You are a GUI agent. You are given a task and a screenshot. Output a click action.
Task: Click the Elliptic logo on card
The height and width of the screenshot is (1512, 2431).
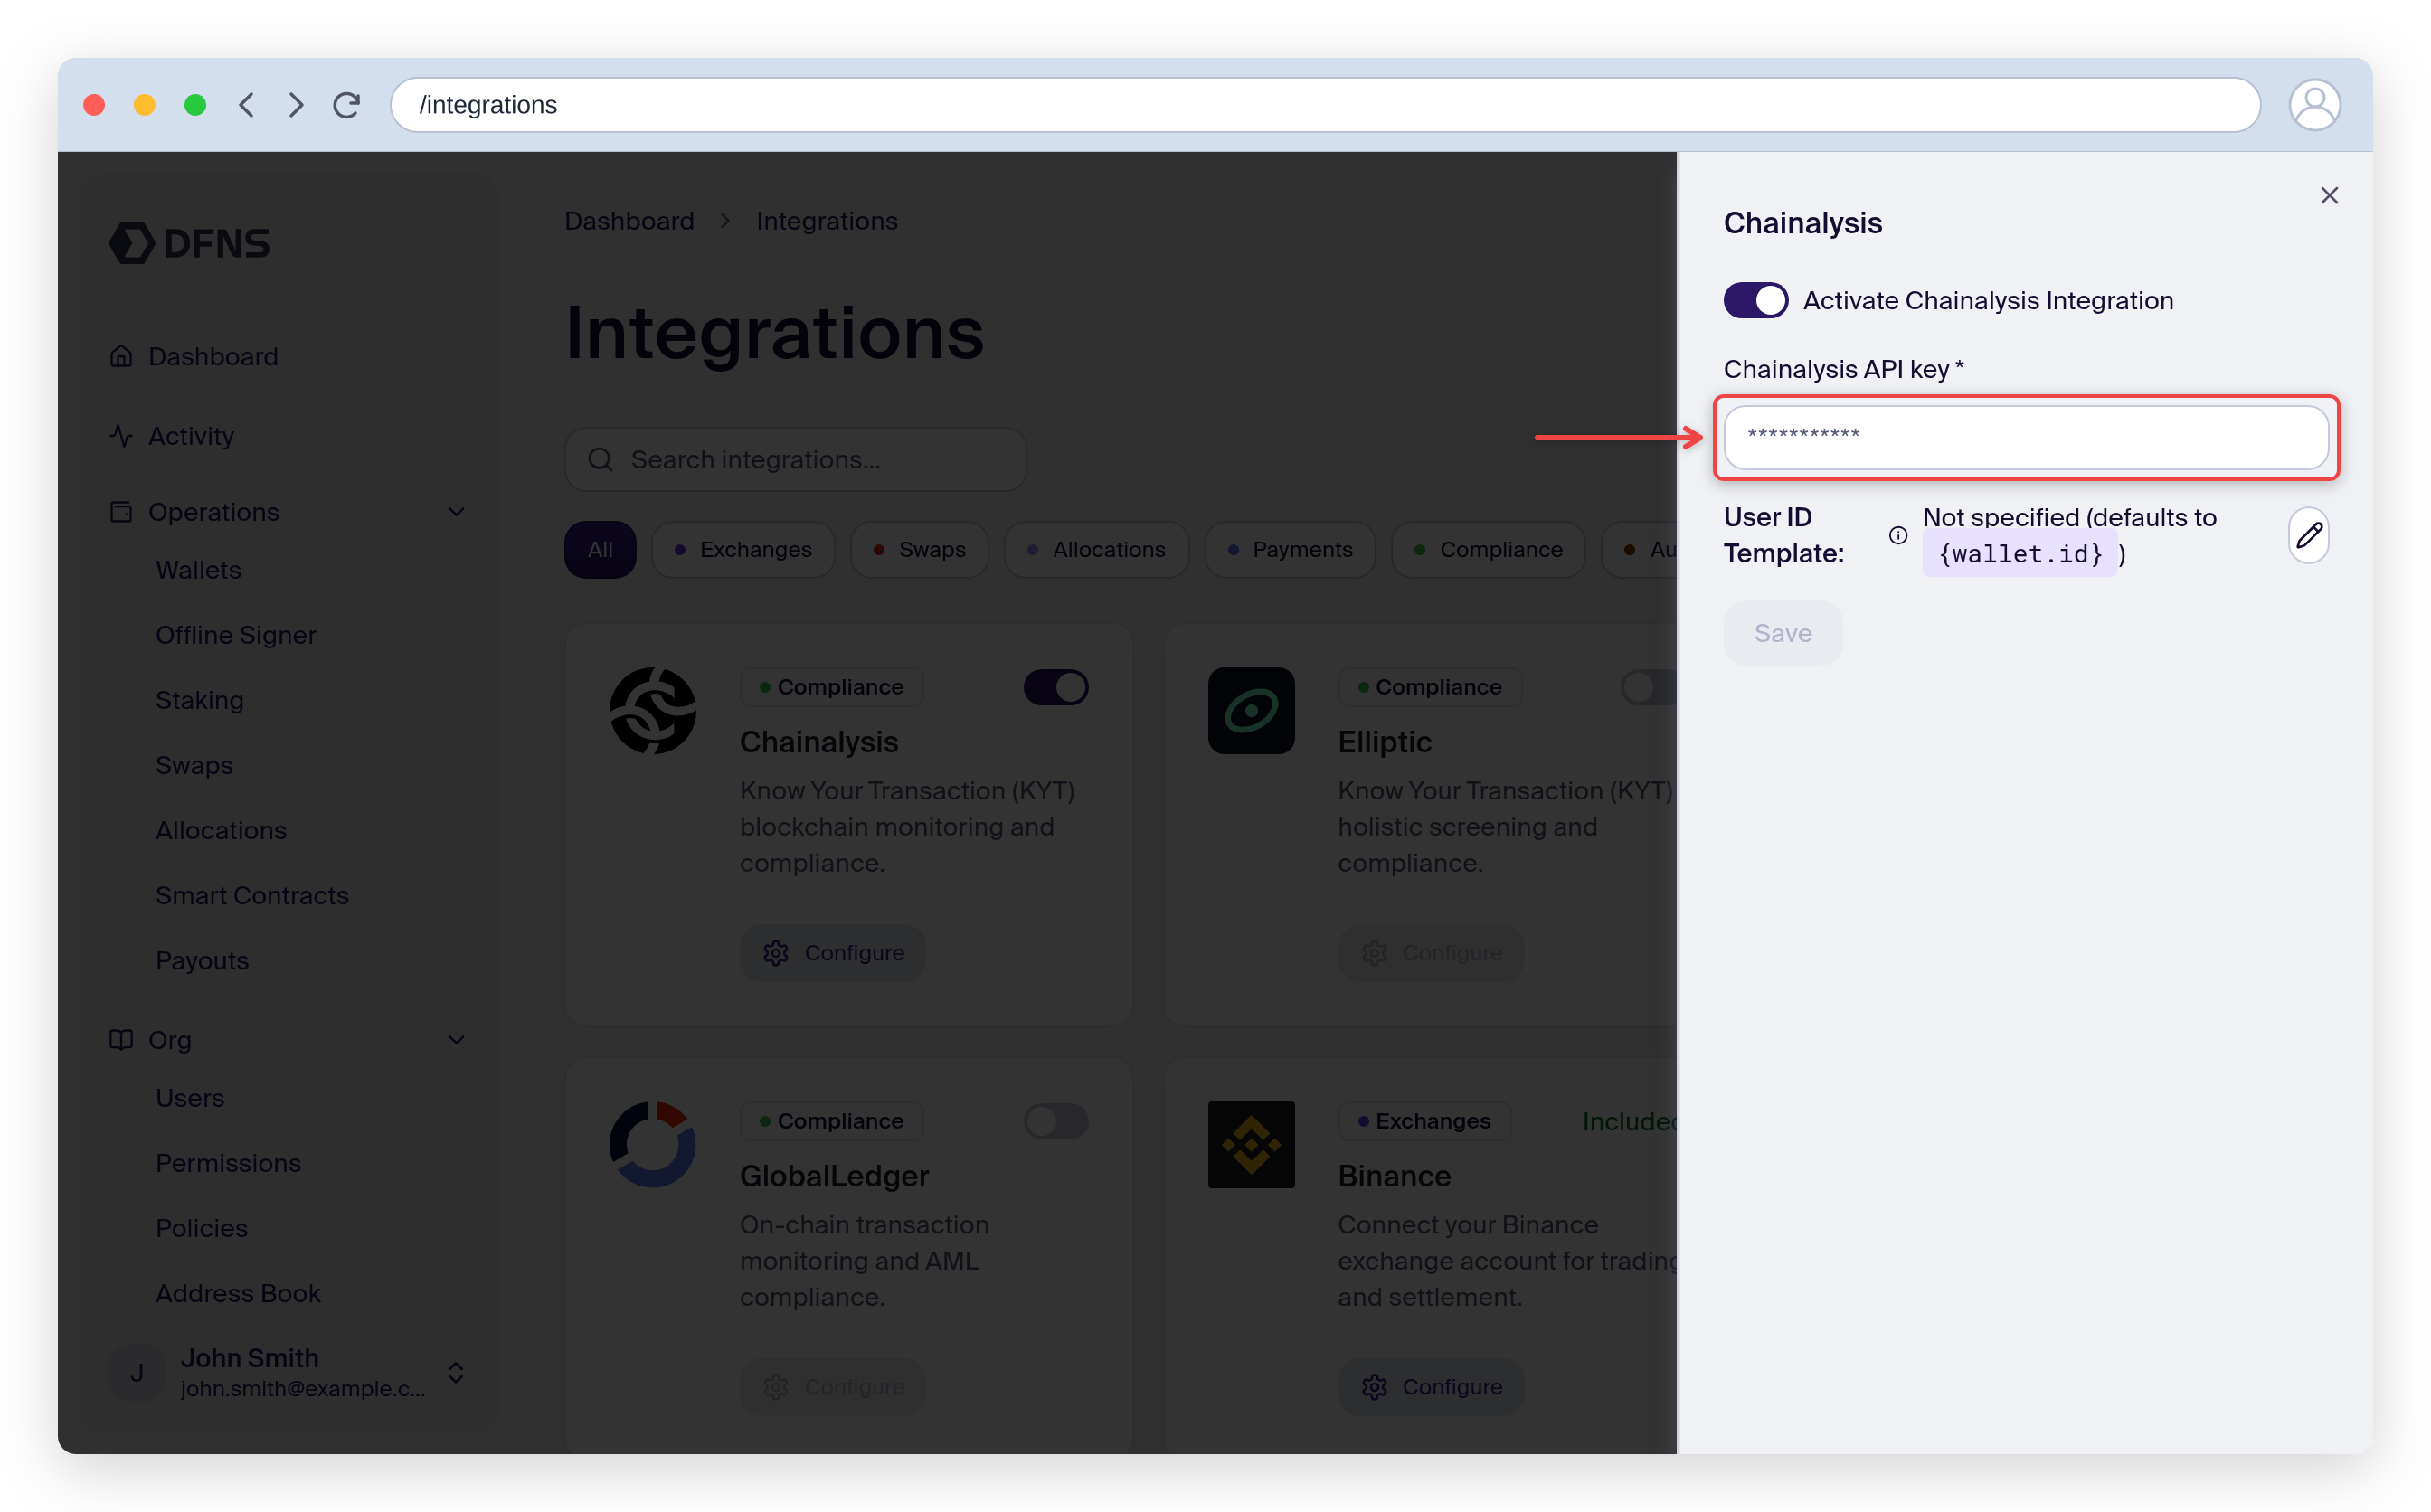tap(1251, 711)
